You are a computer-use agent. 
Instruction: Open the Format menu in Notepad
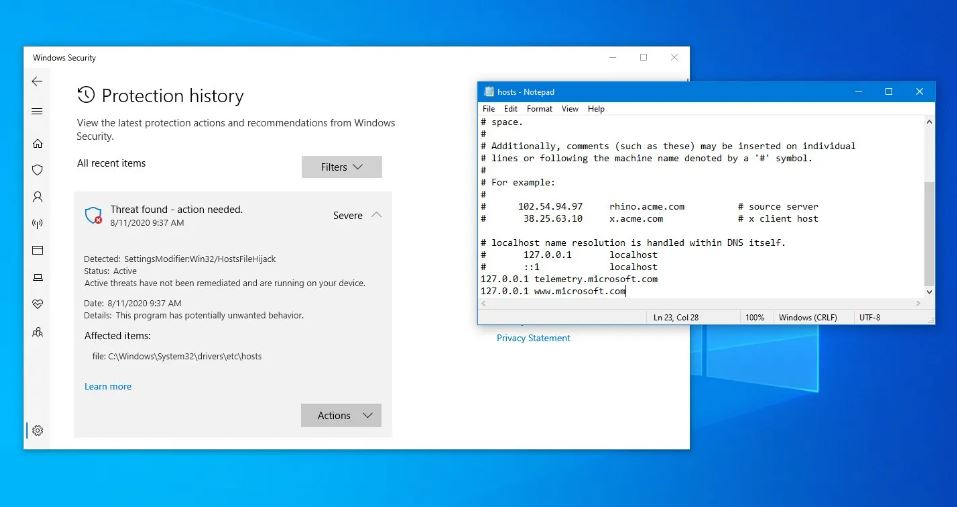539,109
